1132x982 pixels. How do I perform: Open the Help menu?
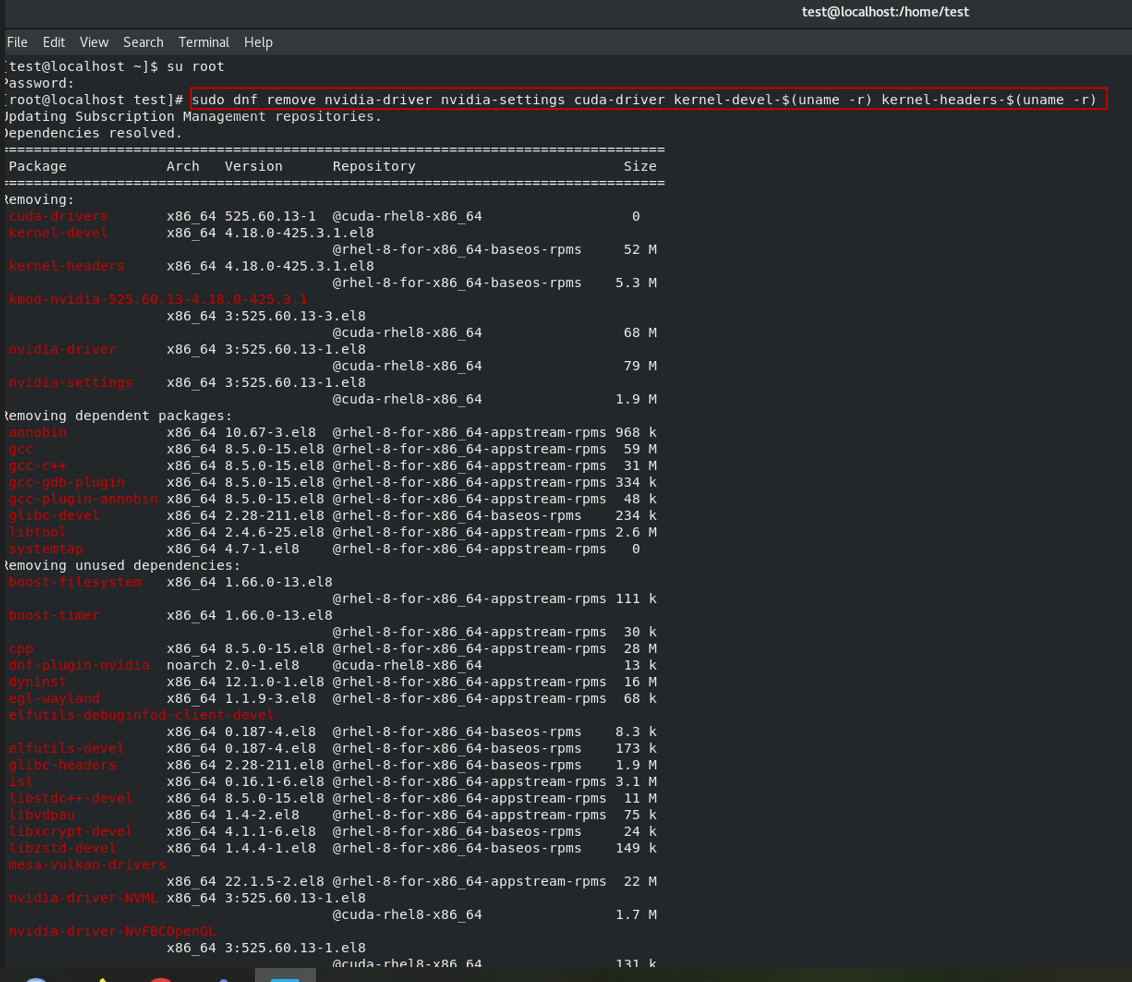point(258,43)
